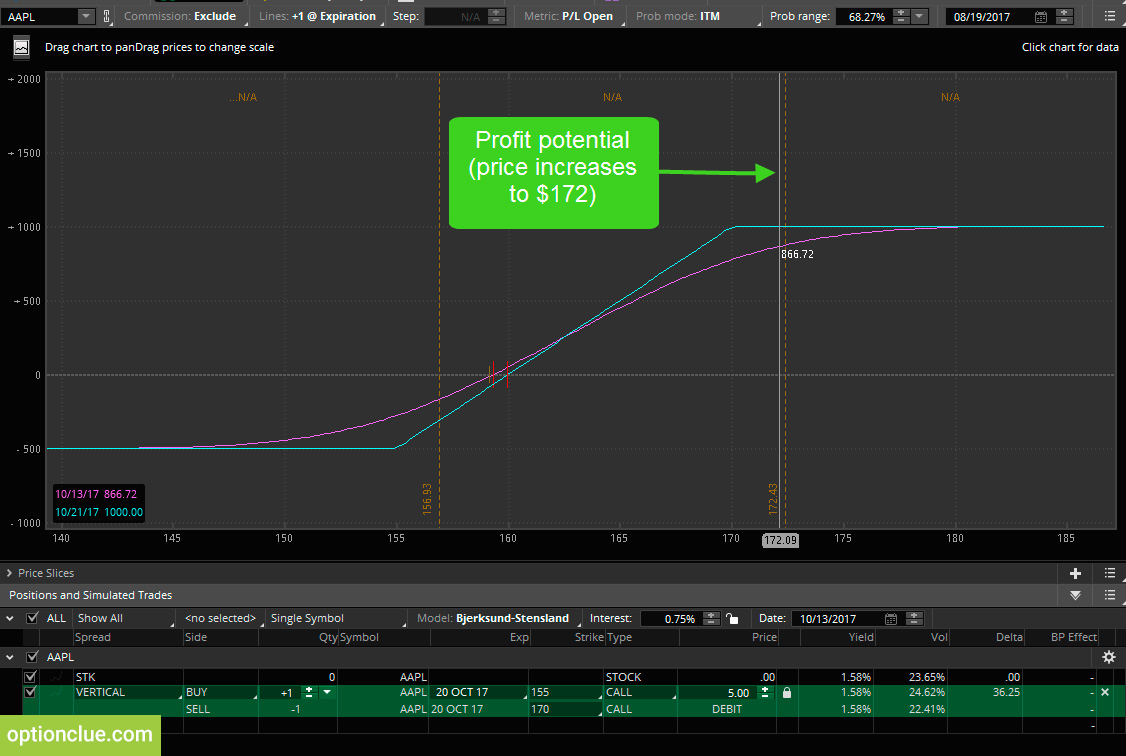Click the AAPL symbol input field
Viewport: 1126px width, 756px height.
coord(40,16)
